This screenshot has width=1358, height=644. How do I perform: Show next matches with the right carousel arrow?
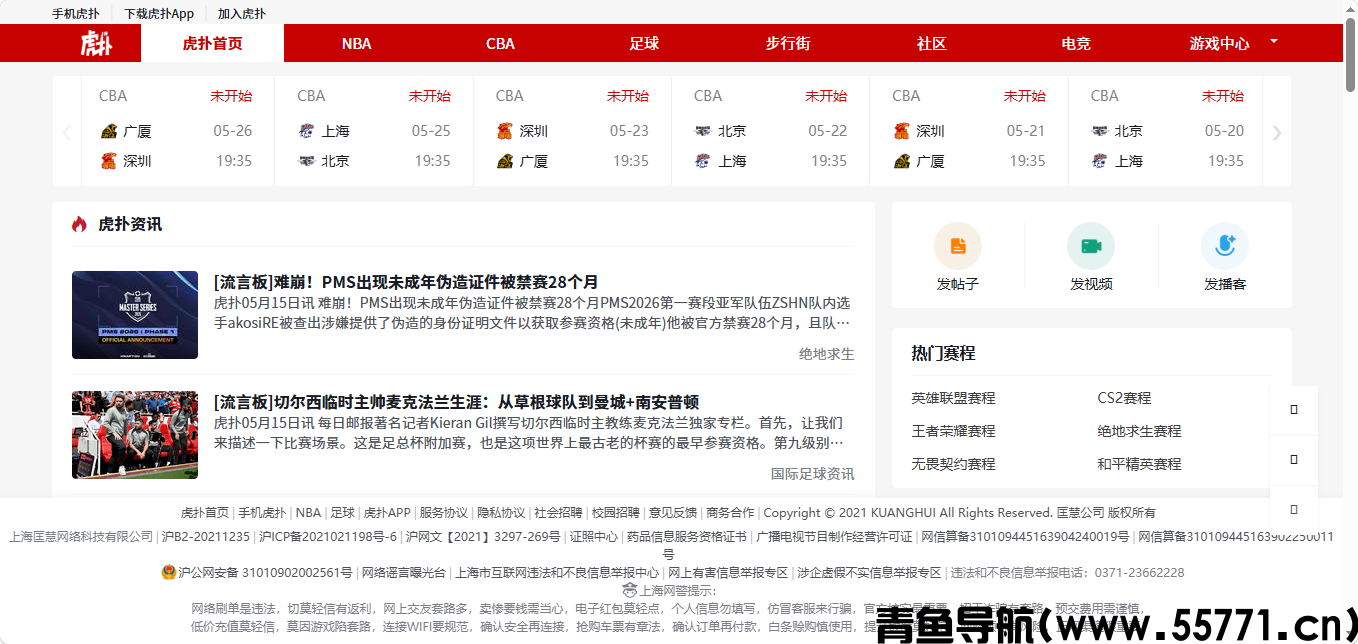point(1276,132)
